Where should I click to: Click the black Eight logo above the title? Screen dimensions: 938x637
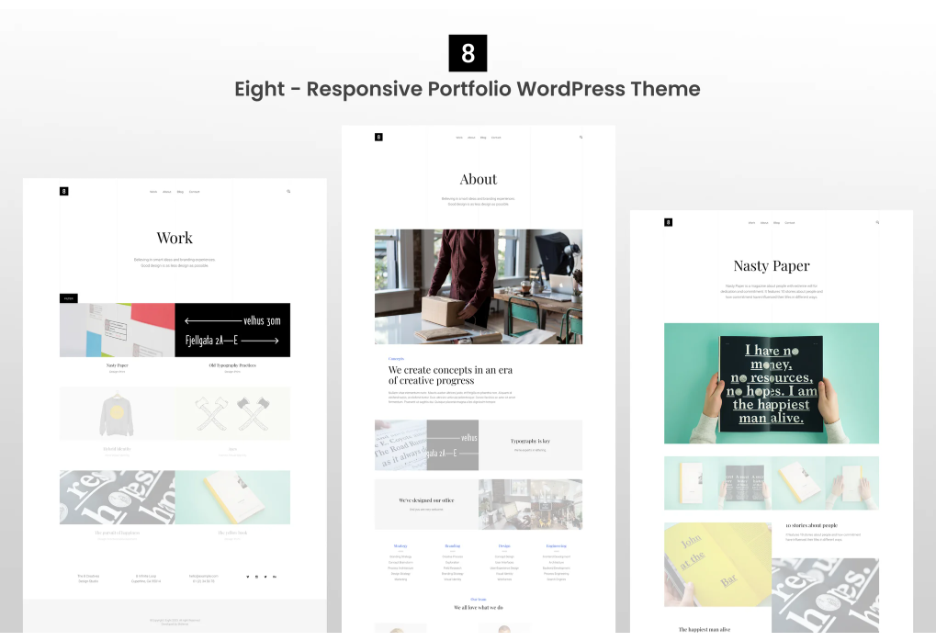pyautogui.click(x=467, y=53)
